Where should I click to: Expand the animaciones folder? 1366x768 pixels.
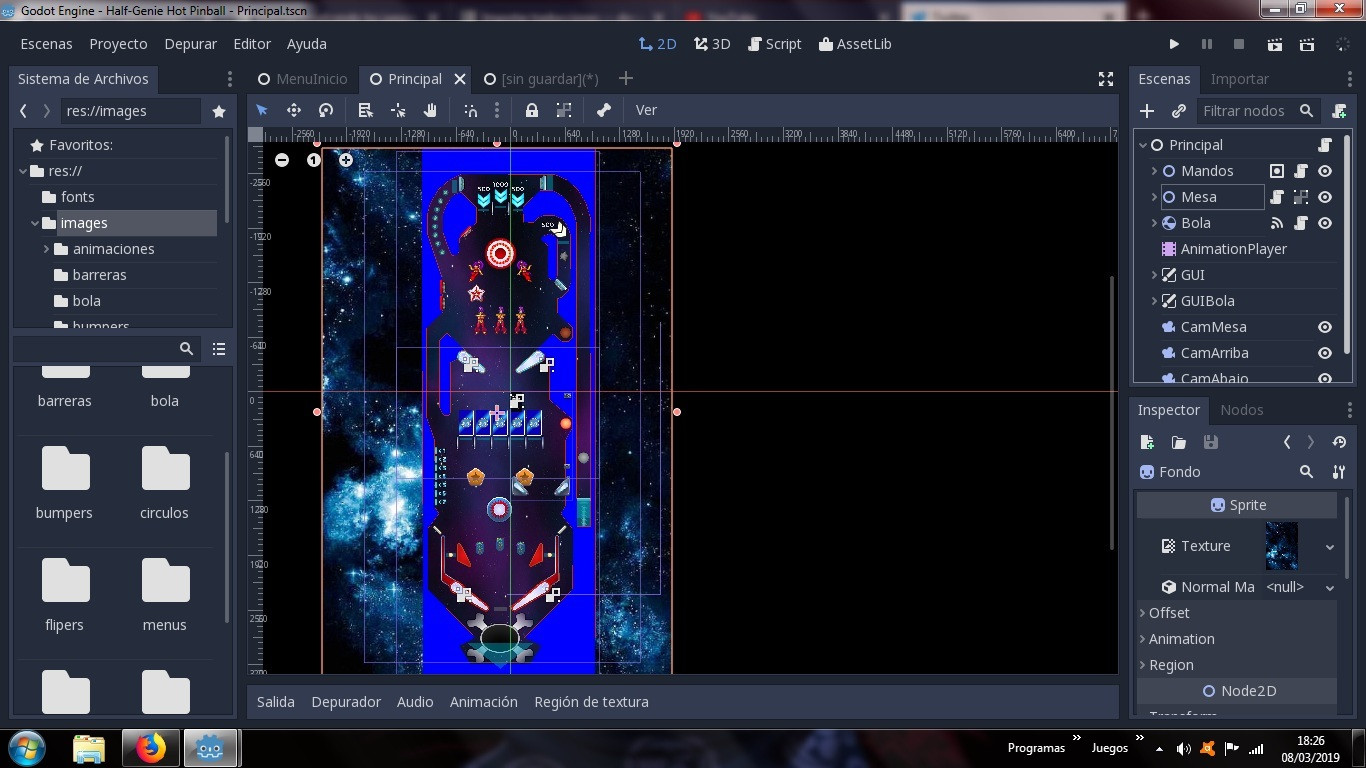pos(46,249)
